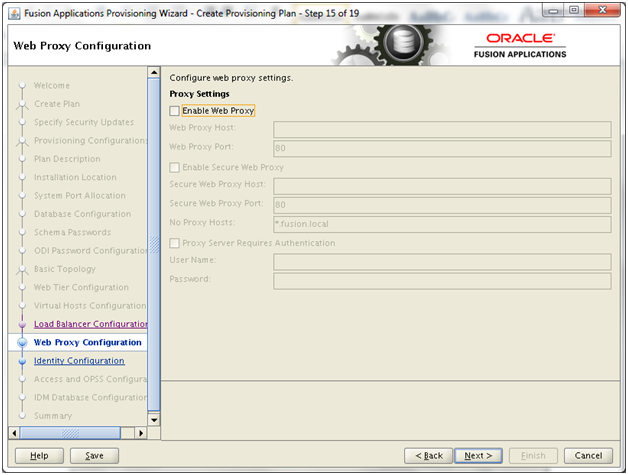Screen dimensions: 628x475
Task: Click the horizontal scroll right arrow
Action: (x=141, y=433)
